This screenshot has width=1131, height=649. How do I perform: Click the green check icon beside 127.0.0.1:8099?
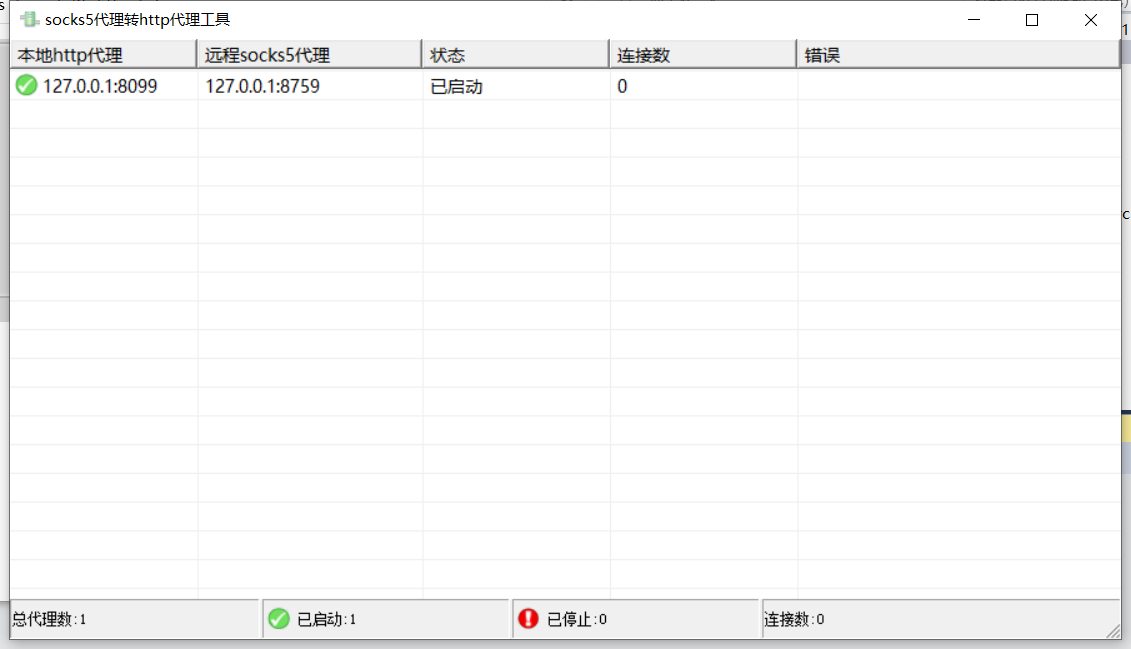27,86
